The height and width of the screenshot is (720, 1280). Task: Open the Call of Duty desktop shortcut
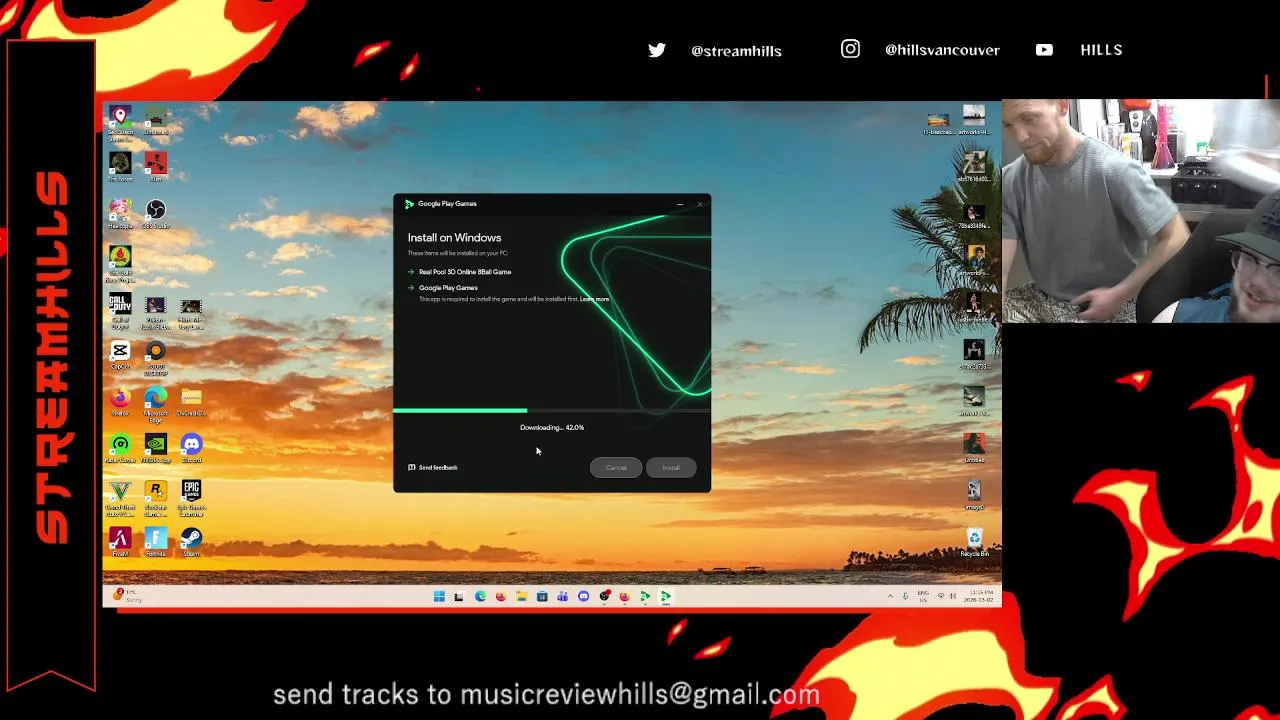coord(120,311)
